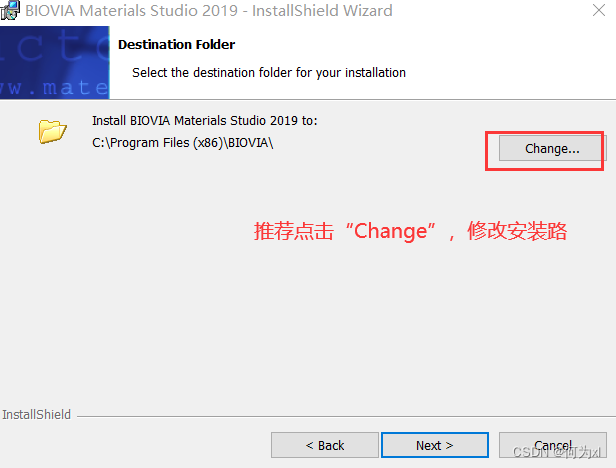The width and height of the screenshot is (616, 468).
Task: Click the CSDN watermark text
Action: point(557,452)
